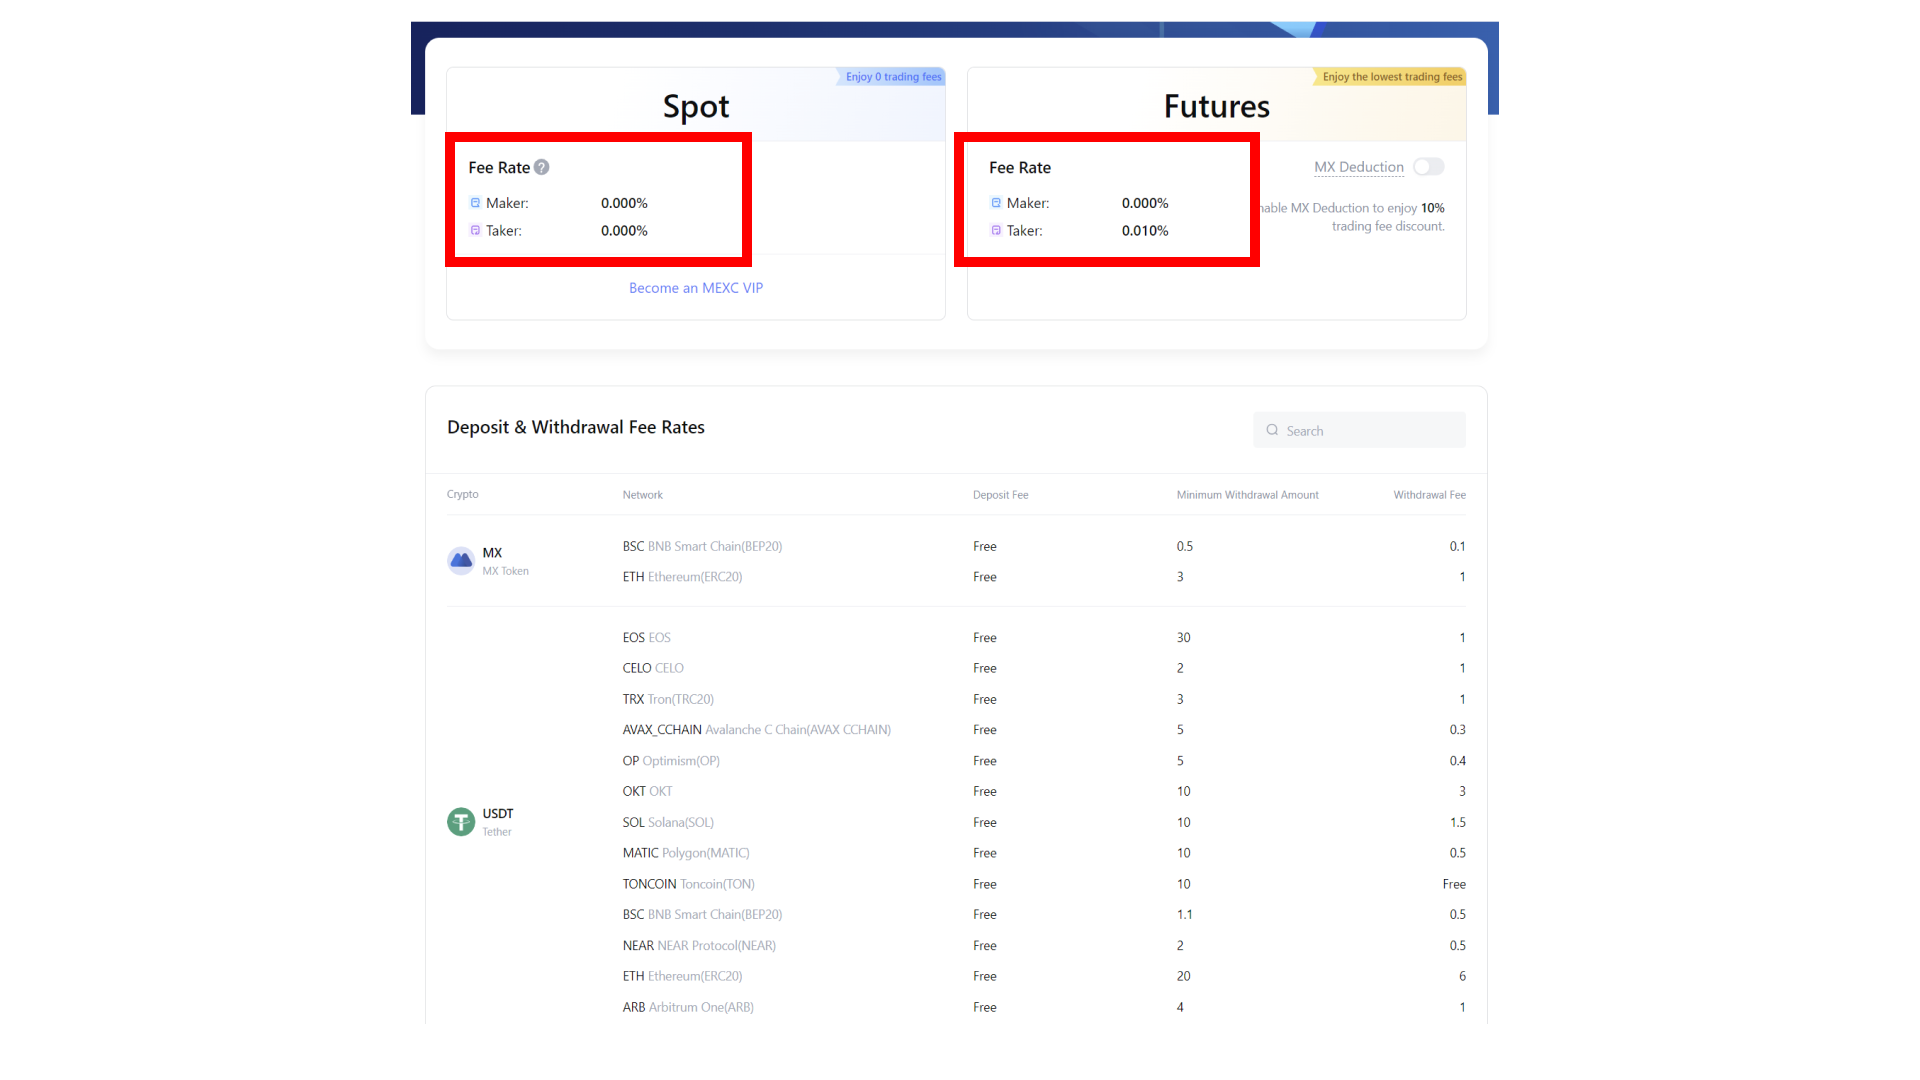Click the Fee Rate help question-mark icon
1920x1080 pixels.
(x=541, y=167)
